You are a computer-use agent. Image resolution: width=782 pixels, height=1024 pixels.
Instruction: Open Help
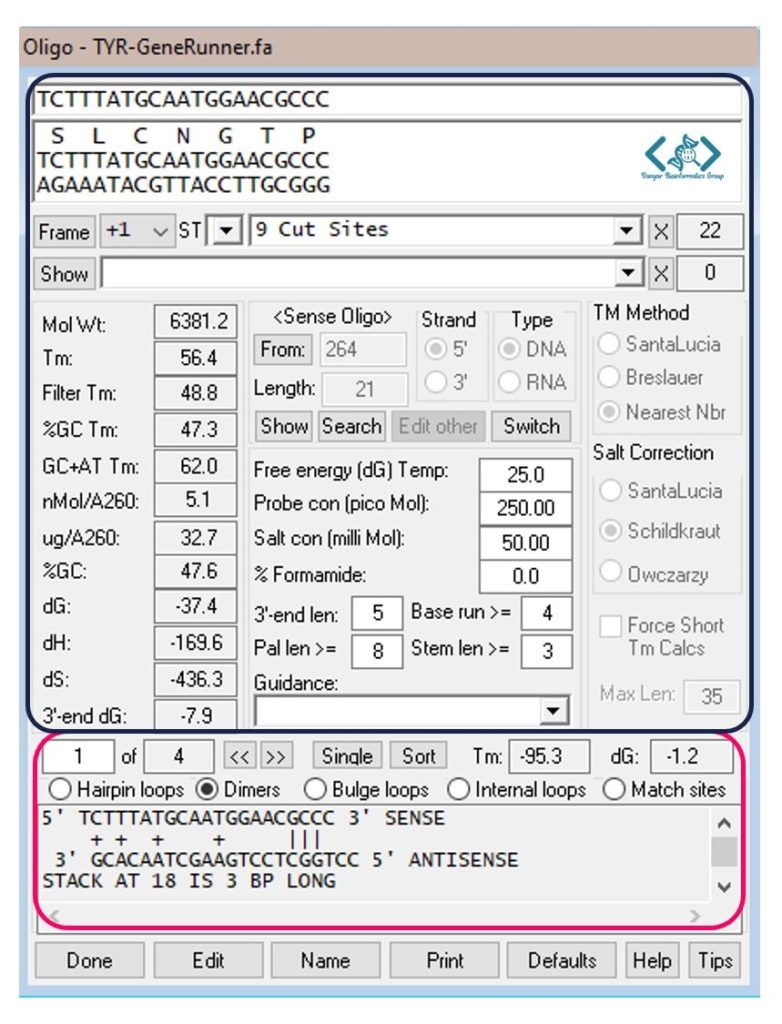pos(652,961)
